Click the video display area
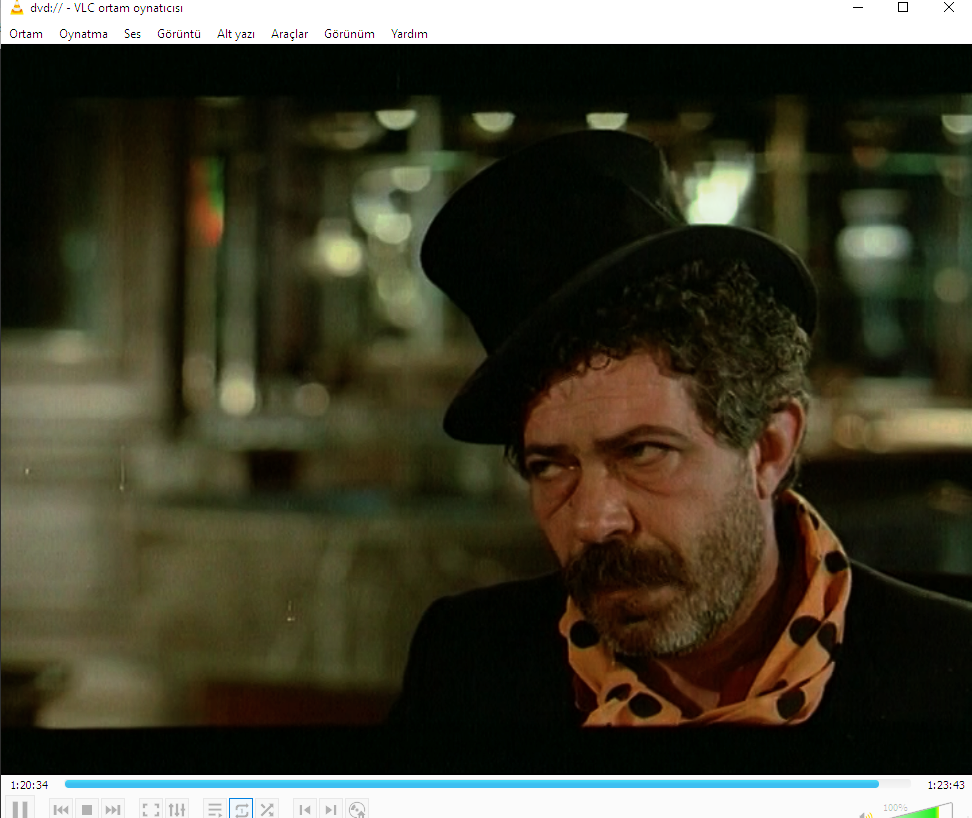Screen dimensions: 972x818 click(x=486, y=409)
